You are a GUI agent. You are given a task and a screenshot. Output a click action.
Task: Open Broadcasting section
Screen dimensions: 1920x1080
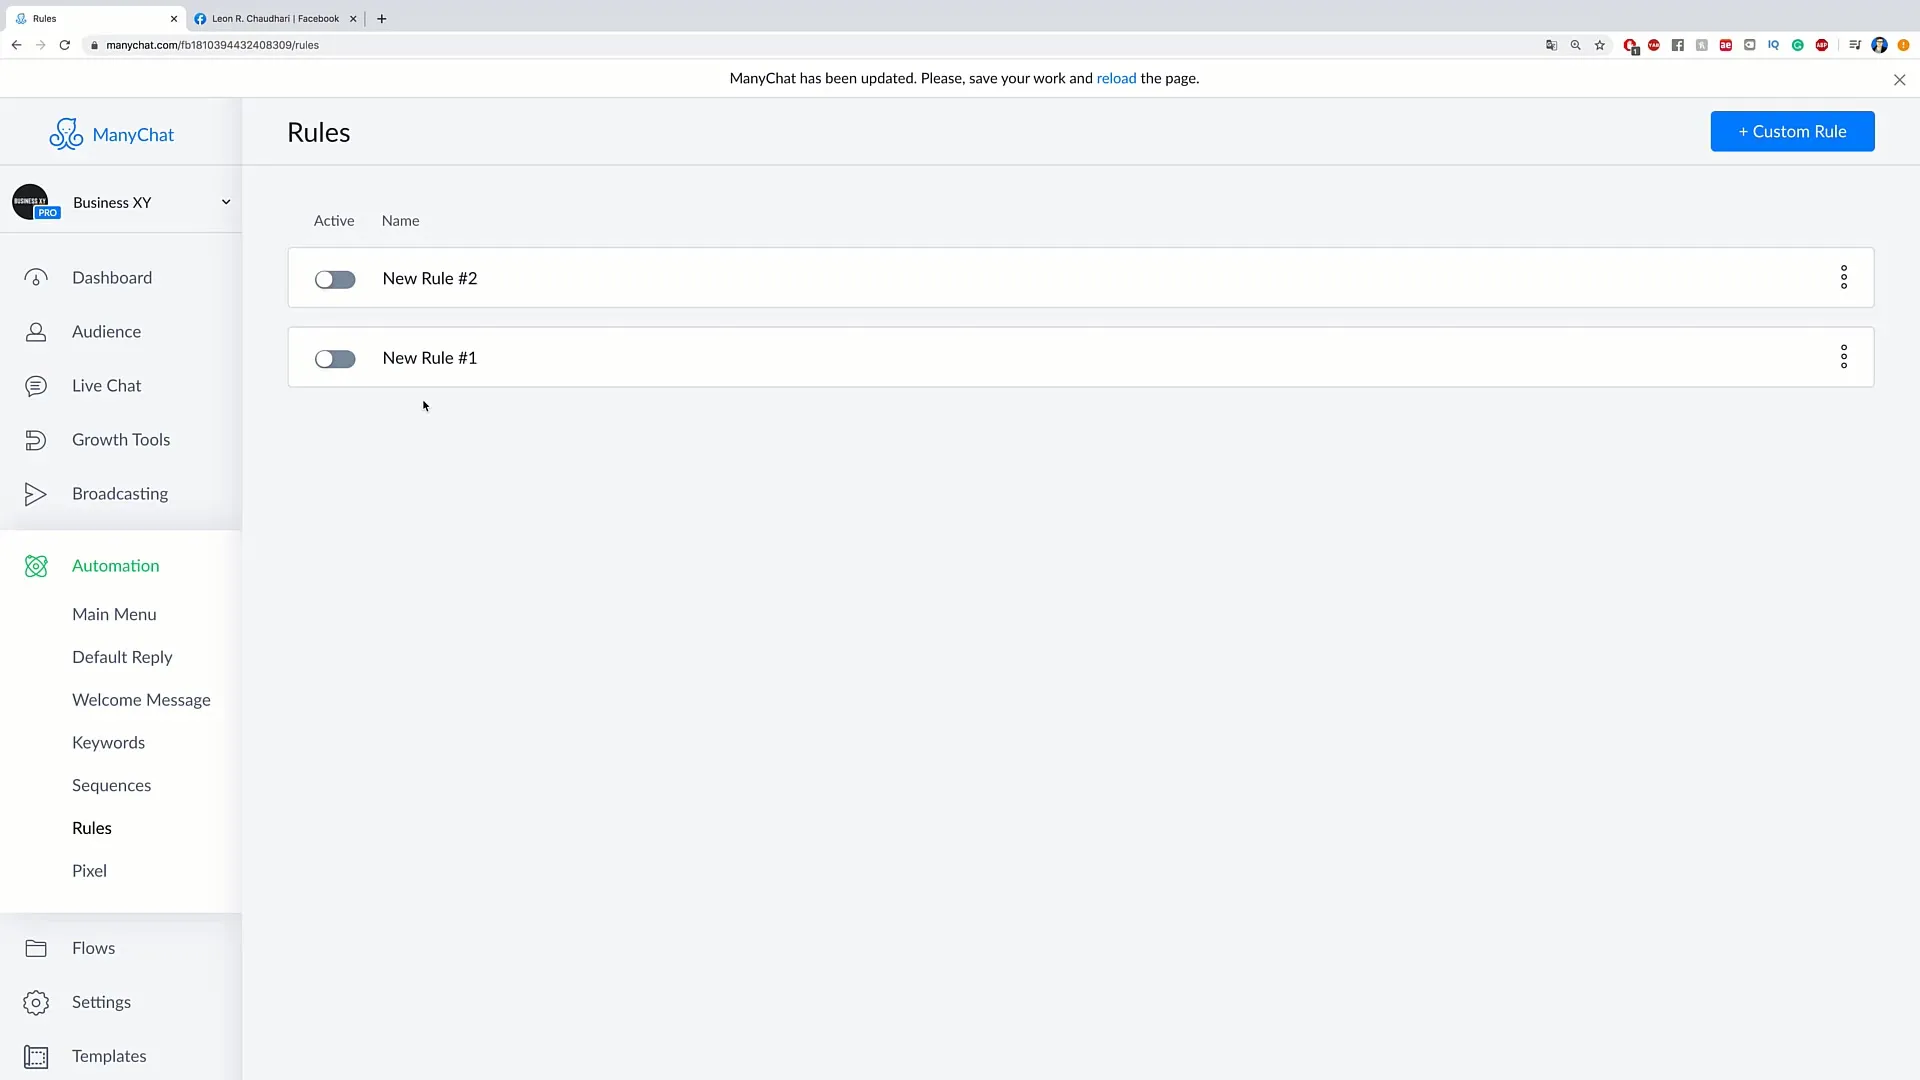point(120,492)
